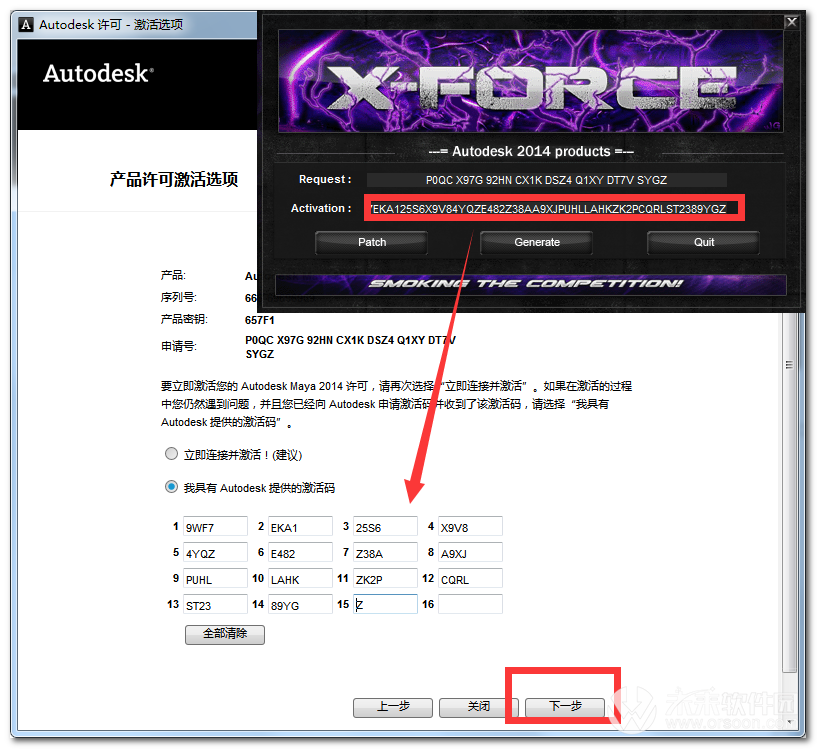Image resolution: width=817 pixels, height=749 pixels.
Task: Click the Request code field in X-Force
Action: 547,180
